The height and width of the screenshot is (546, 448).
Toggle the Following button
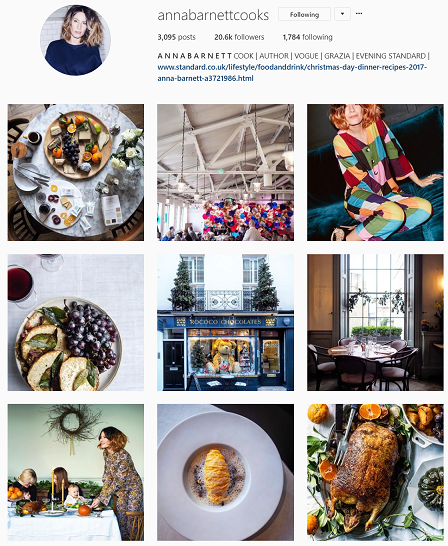coord(304,14)
